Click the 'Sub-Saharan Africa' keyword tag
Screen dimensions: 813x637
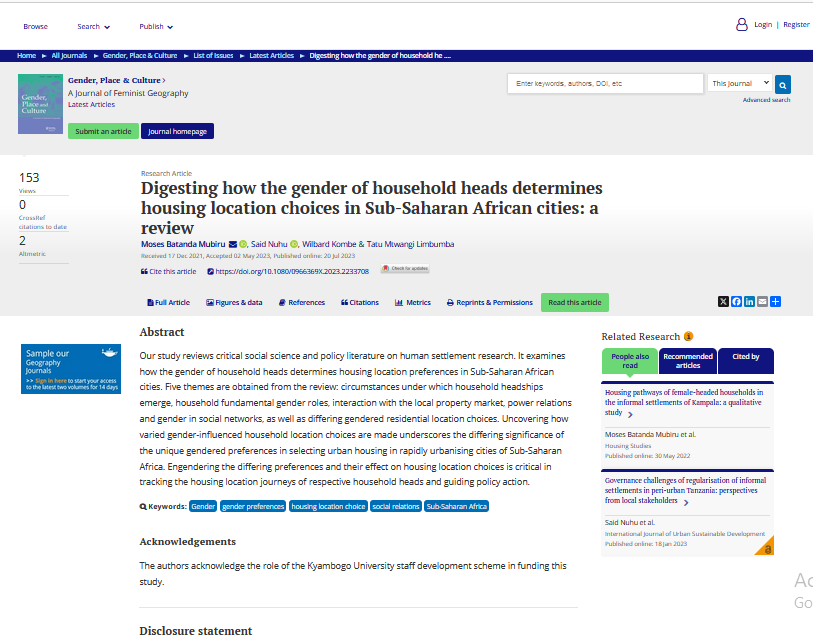click(456, 507)
